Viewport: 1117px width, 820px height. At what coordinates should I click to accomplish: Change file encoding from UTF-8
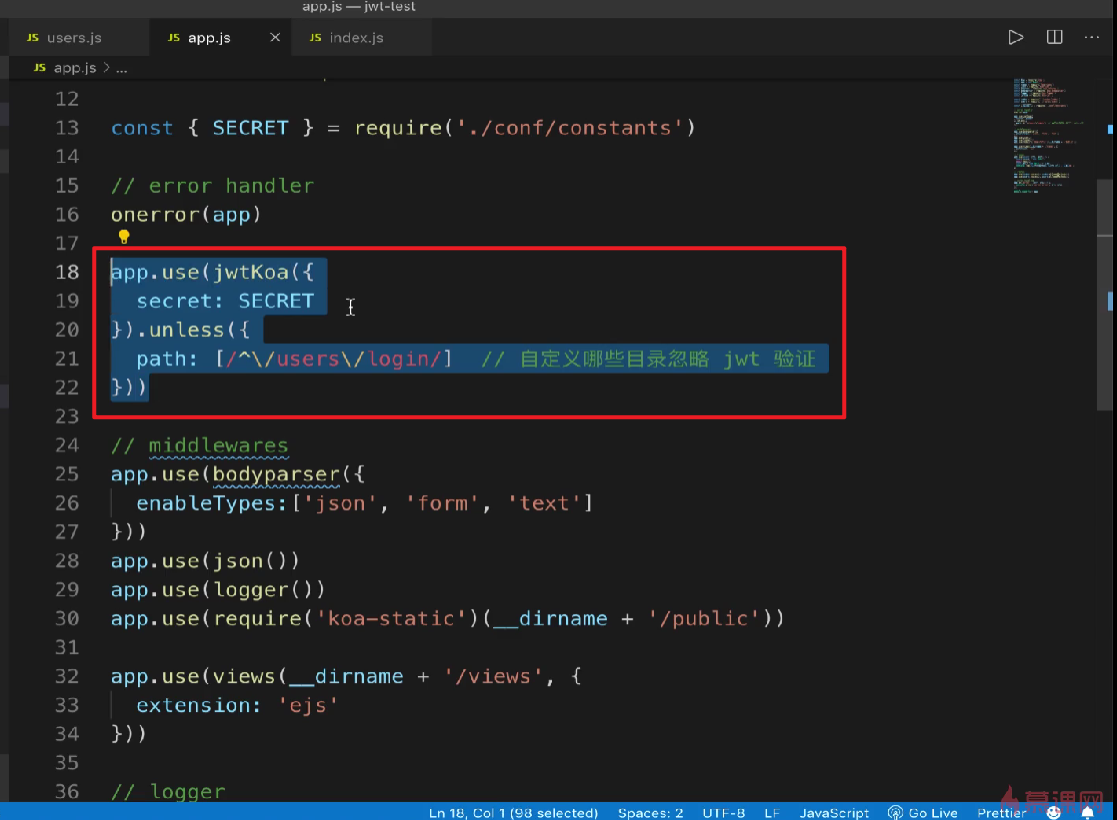(x=723, y=812)
